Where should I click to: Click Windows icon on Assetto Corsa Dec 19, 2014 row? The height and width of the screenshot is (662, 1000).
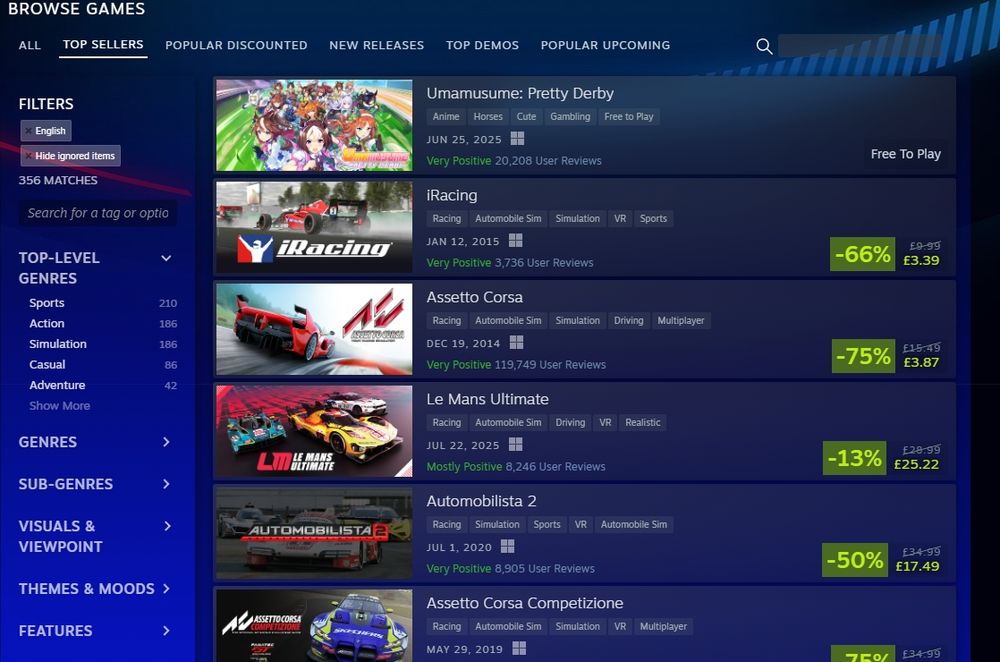[517, 342]
